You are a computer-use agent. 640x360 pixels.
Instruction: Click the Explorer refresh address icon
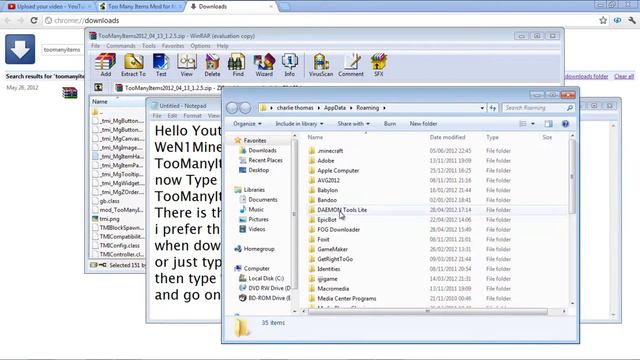[x=493, y=108]
